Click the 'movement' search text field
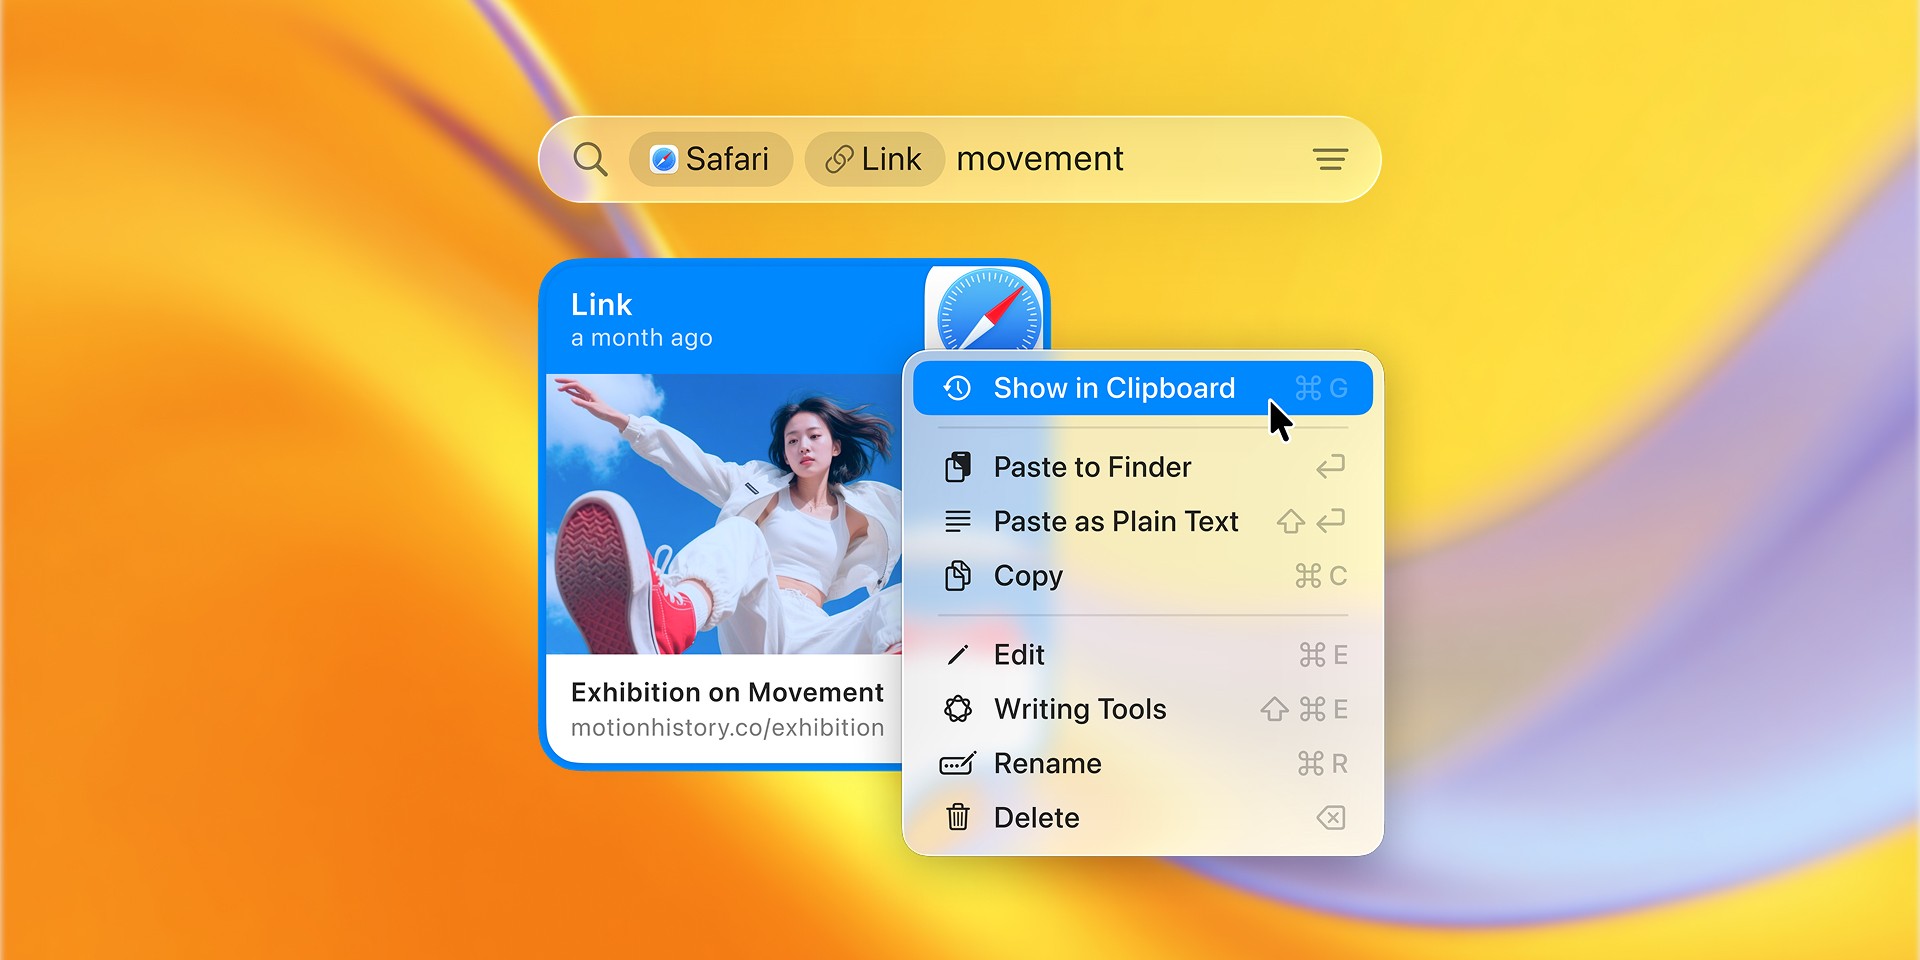Viewport: 1920px width, 960px height. click(1040, 159)
